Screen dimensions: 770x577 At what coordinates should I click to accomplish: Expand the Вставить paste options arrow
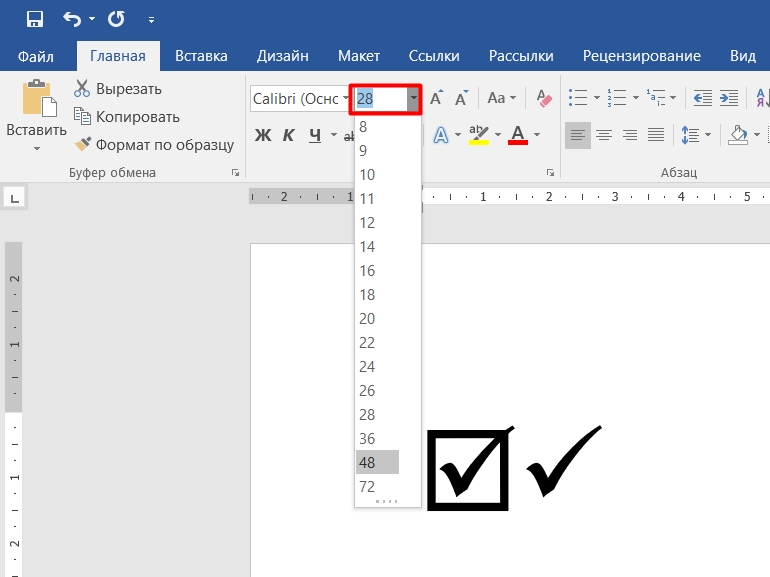pyautogui.click(x=37, y=148)
